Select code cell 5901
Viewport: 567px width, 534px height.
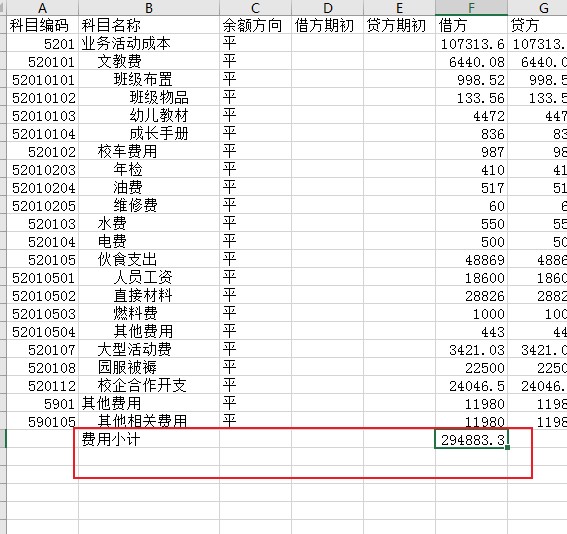42,403
